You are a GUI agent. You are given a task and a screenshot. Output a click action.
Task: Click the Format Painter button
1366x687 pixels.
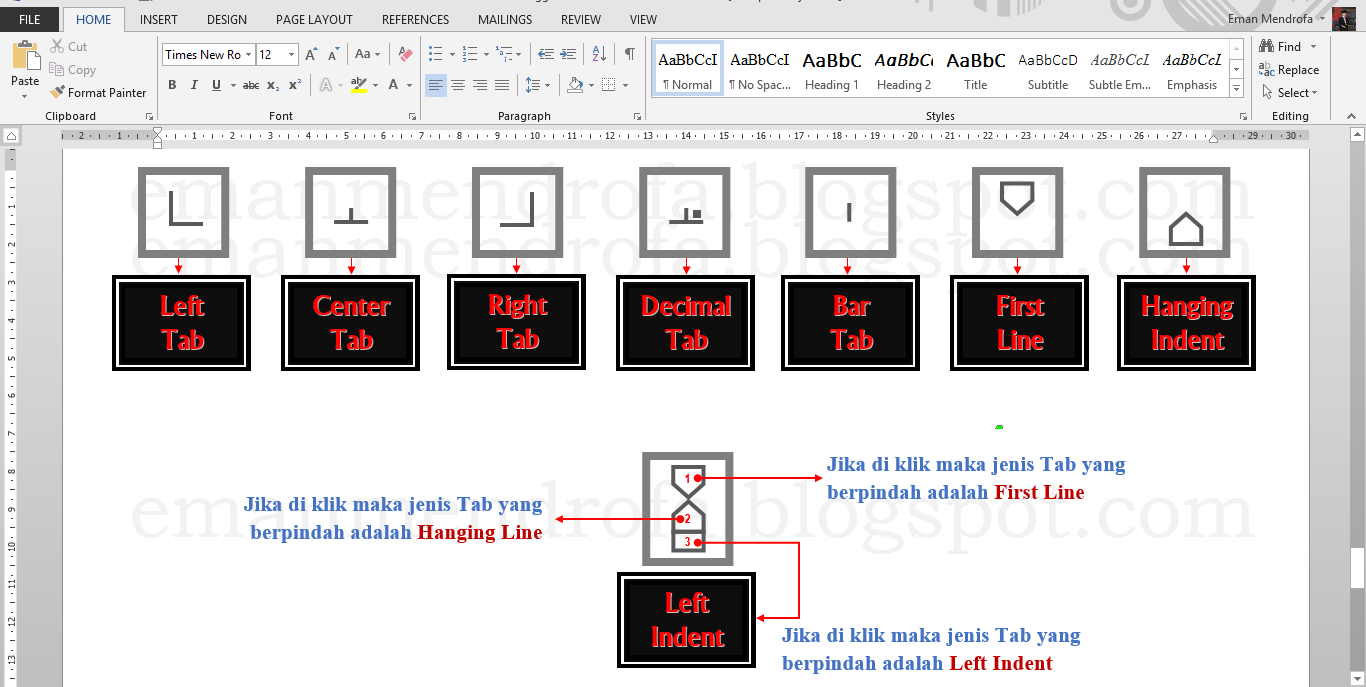click(98, 93)
